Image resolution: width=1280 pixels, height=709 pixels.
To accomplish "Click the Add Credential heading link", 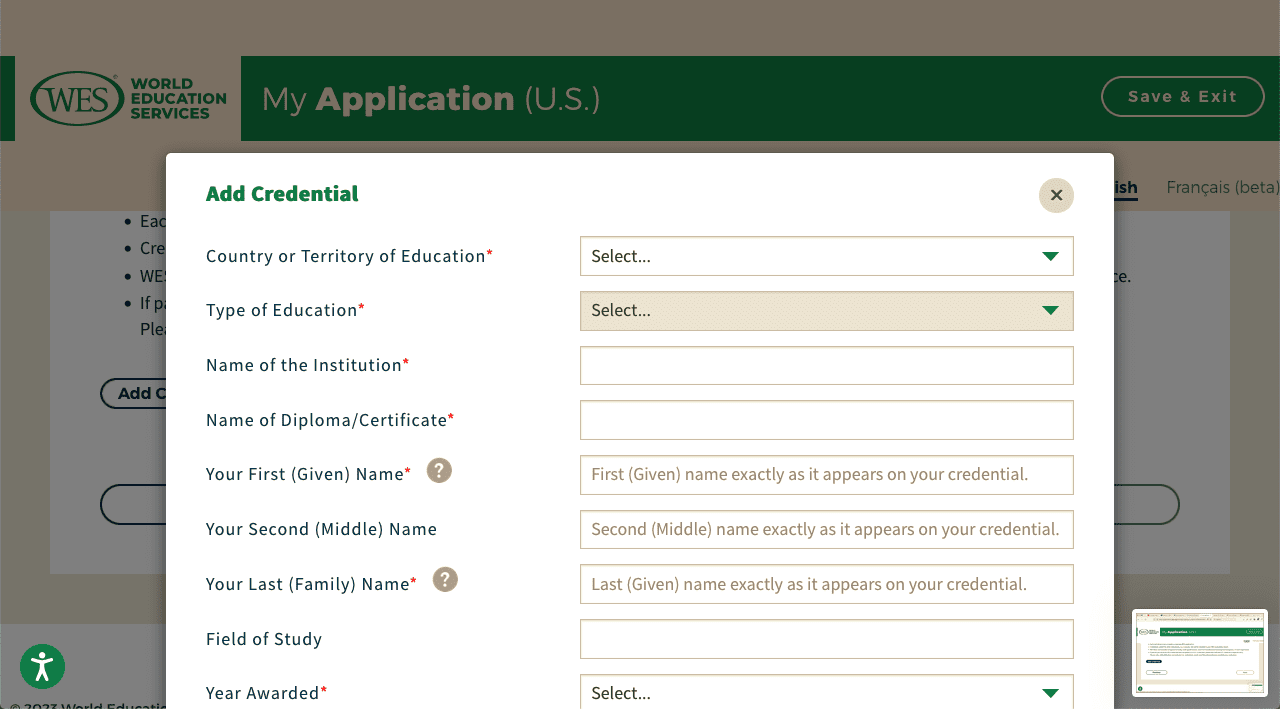I will coord(282,194).
